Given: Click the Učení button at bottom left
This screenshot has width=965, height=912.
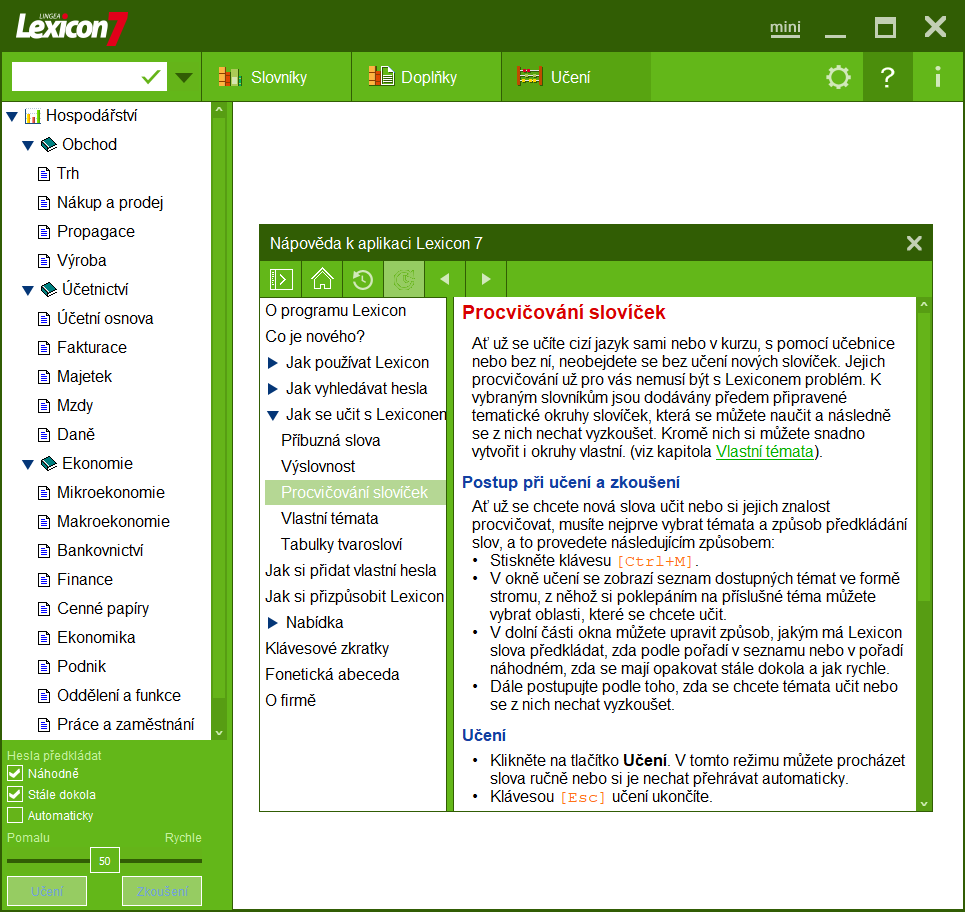Looking at the screenshot, I should (x=47, y=891).
